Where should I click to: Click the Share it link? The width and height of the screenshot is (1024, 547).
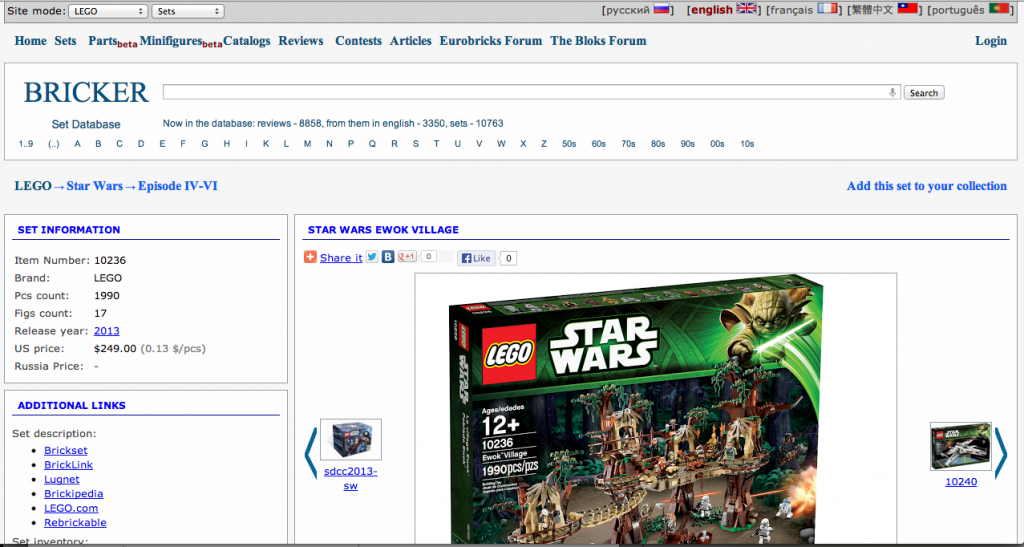pos(341,258)
